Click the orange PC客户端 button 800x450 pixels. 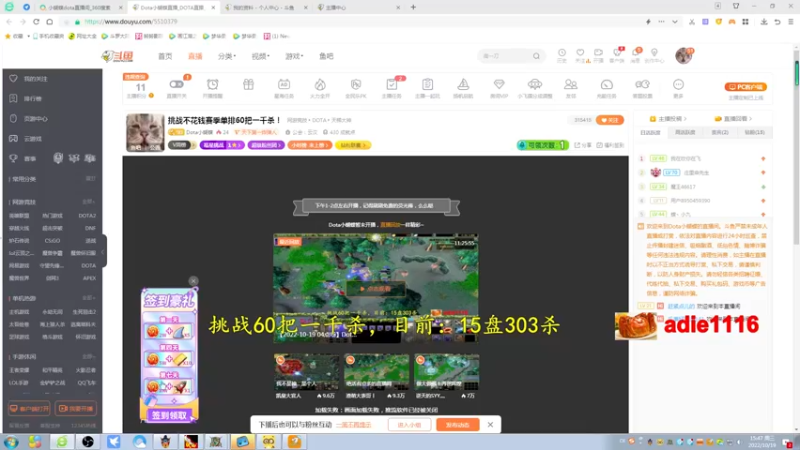coord(746,87)
